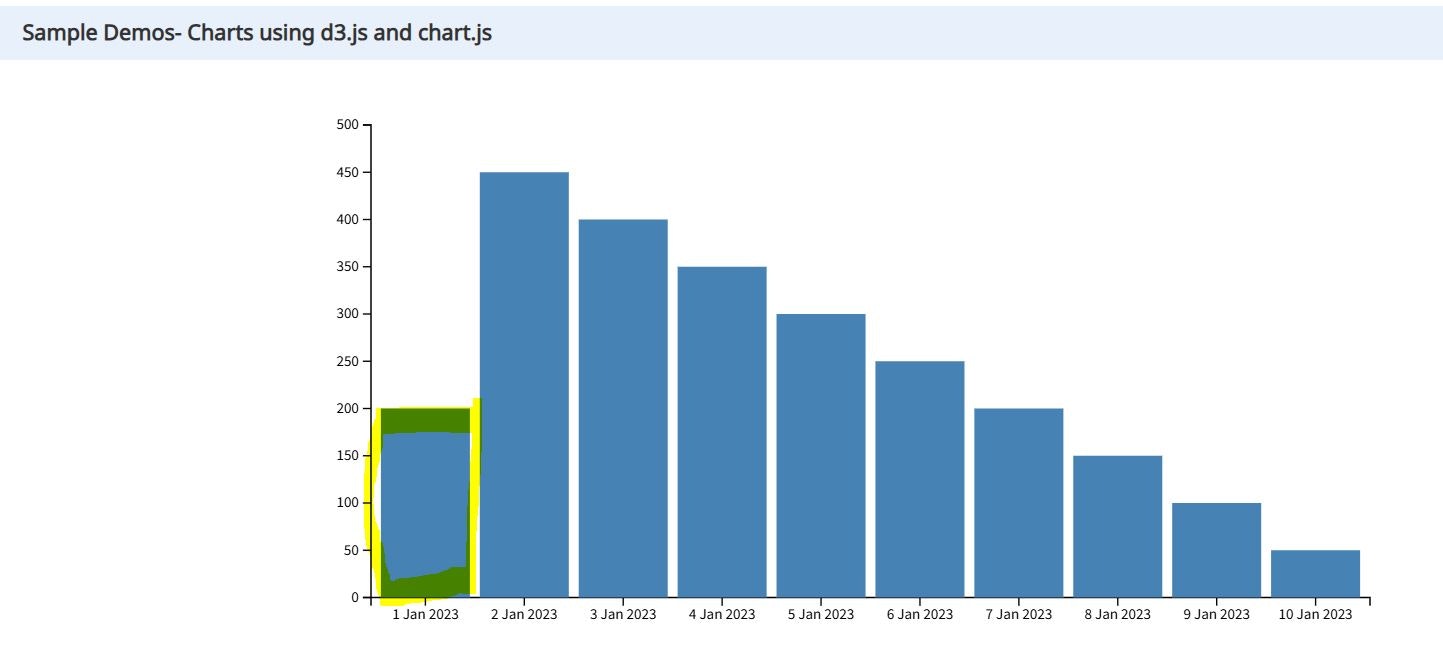Select the 9 Jan 2023 bar

[x=1217, y=550]
